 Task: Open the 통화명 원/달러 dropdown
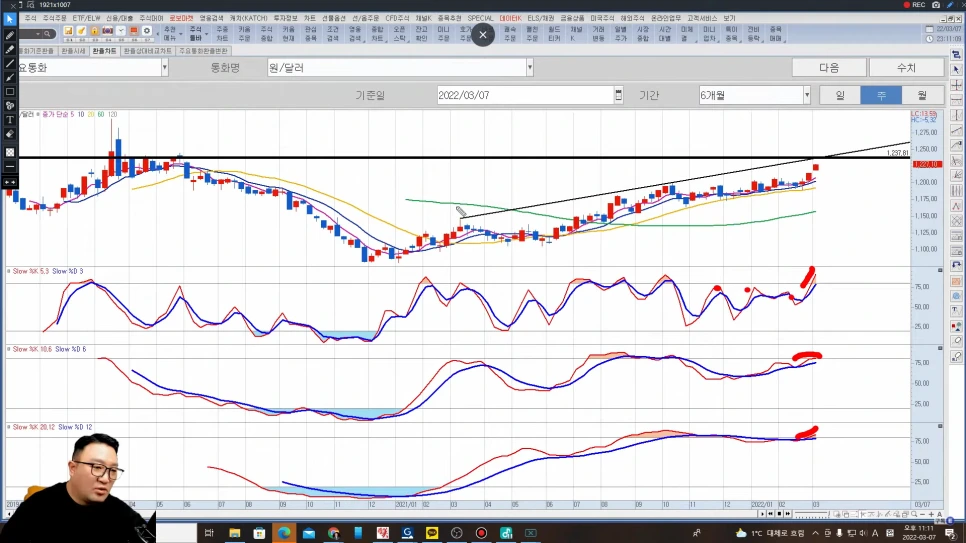(x=529, y=68)
